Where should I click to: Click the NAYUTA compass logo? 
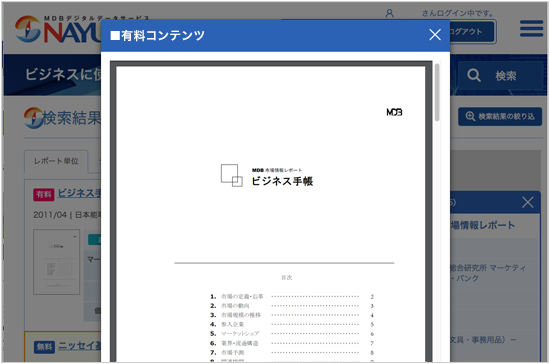click(27, 29)
